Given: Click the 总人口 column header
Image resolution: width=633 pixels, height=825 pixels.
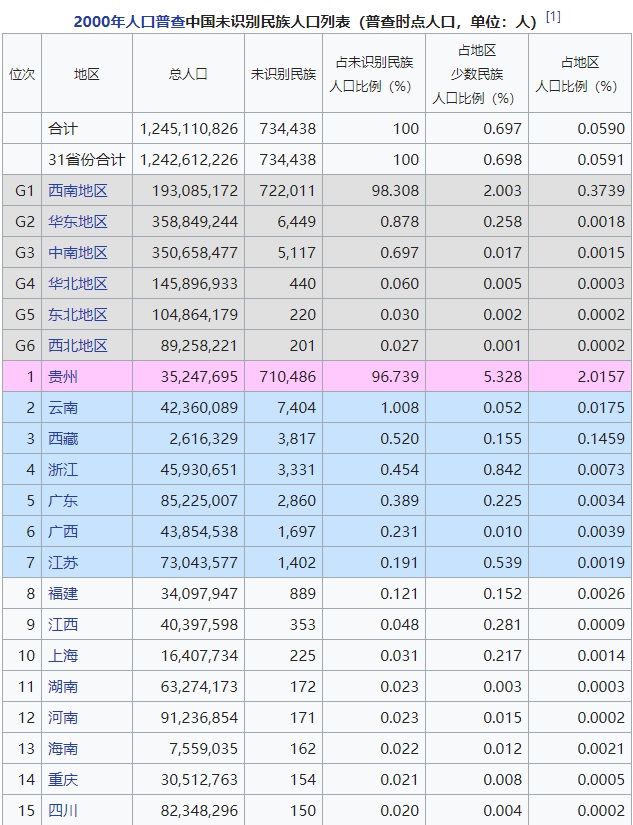Looking at the screenshot, I should point(188,74).
